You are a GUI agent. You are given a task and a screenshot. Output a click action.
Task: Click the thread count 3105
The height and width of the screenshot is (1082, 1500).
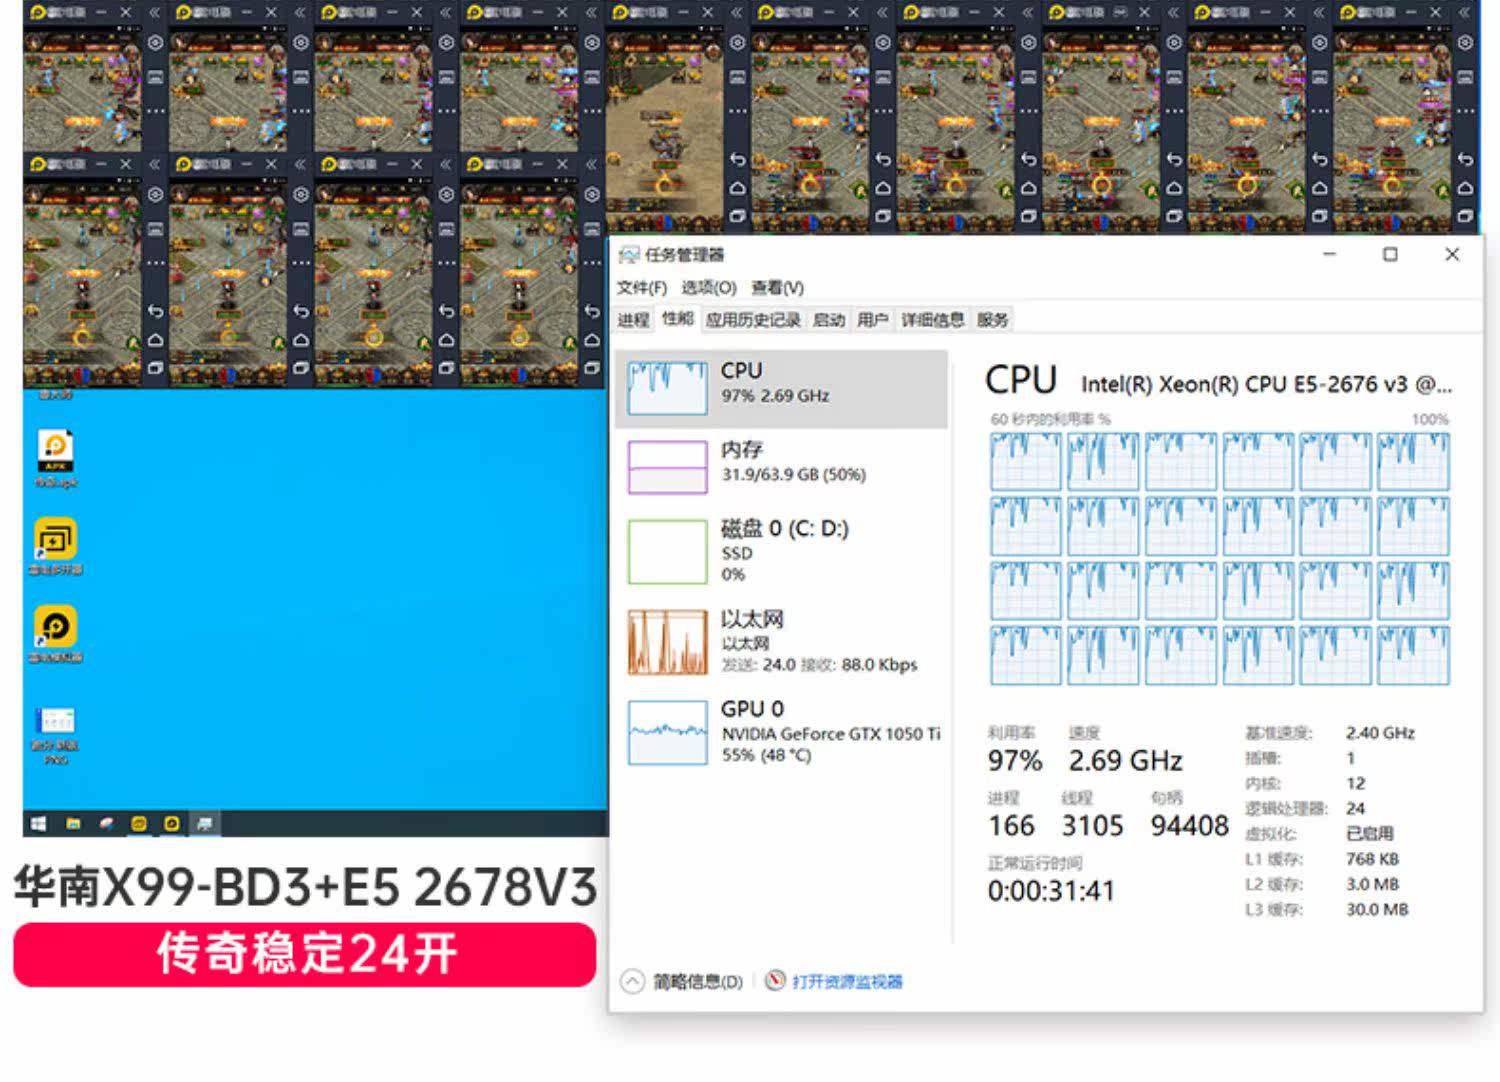tap(1093, 826)
